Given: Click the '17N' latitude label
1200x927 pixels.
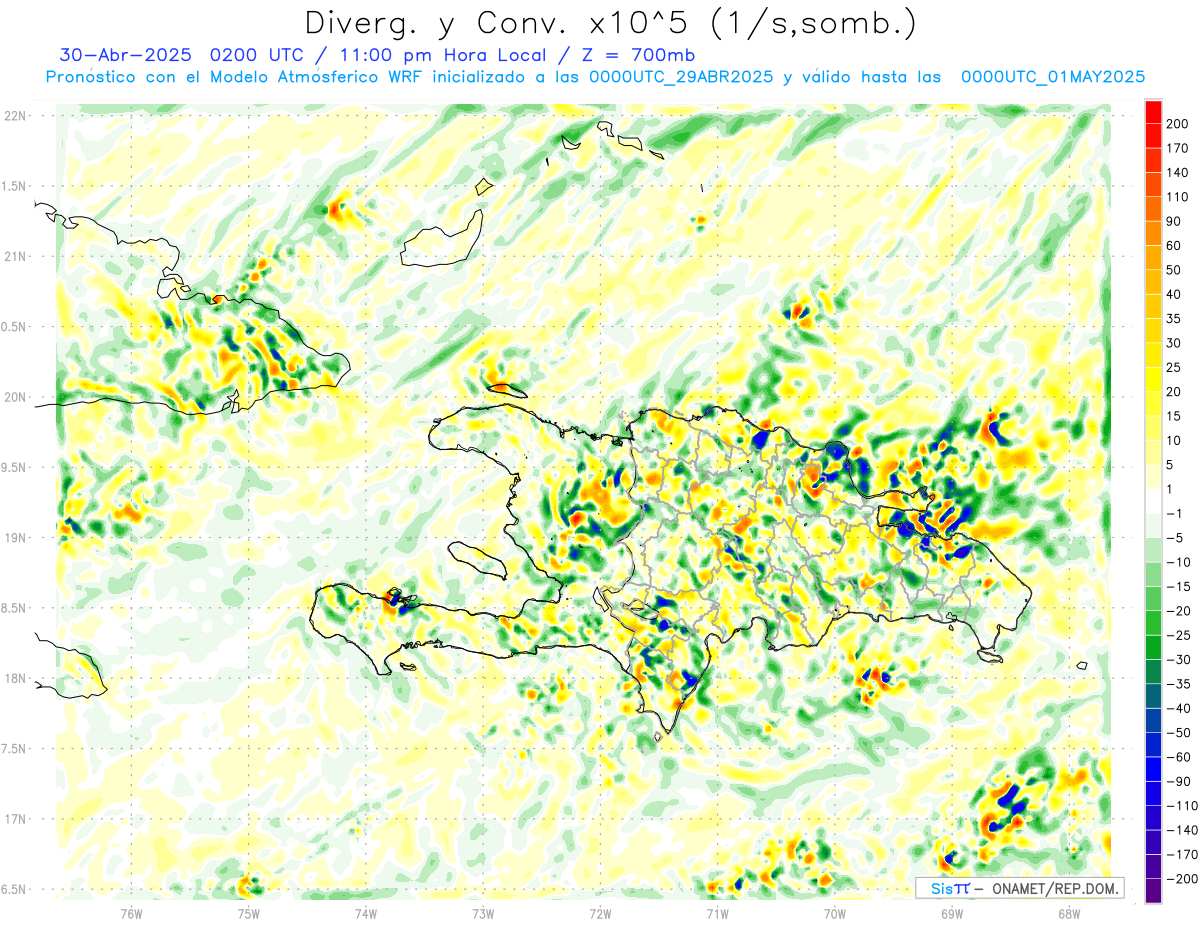Looking at the screenshot, I should [x=14, y=819].
